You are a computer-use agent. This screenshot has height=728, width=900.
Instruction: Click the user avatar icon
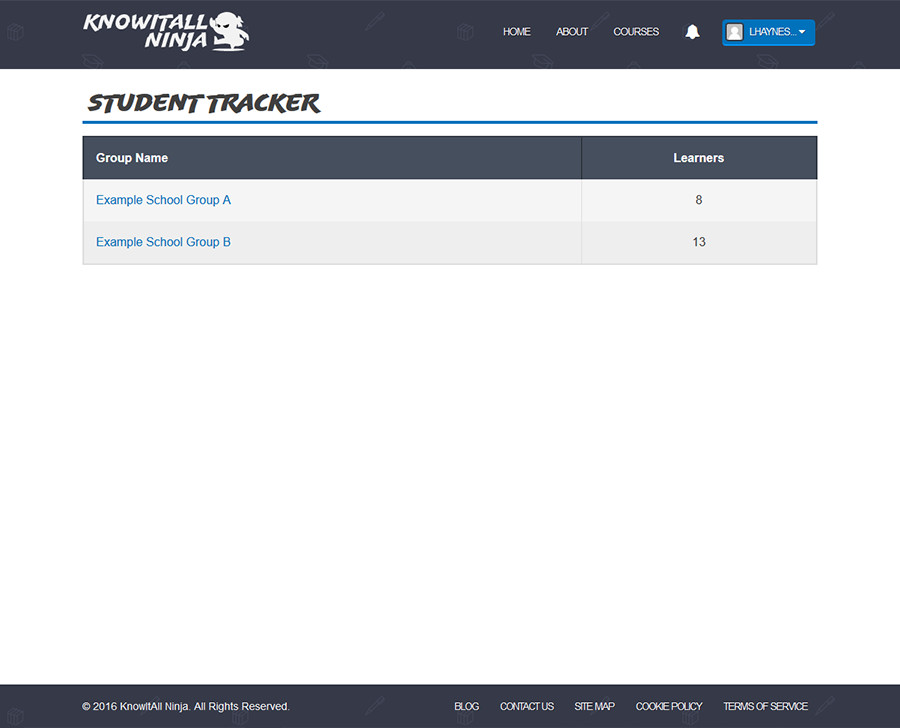[x=734, y=32]
